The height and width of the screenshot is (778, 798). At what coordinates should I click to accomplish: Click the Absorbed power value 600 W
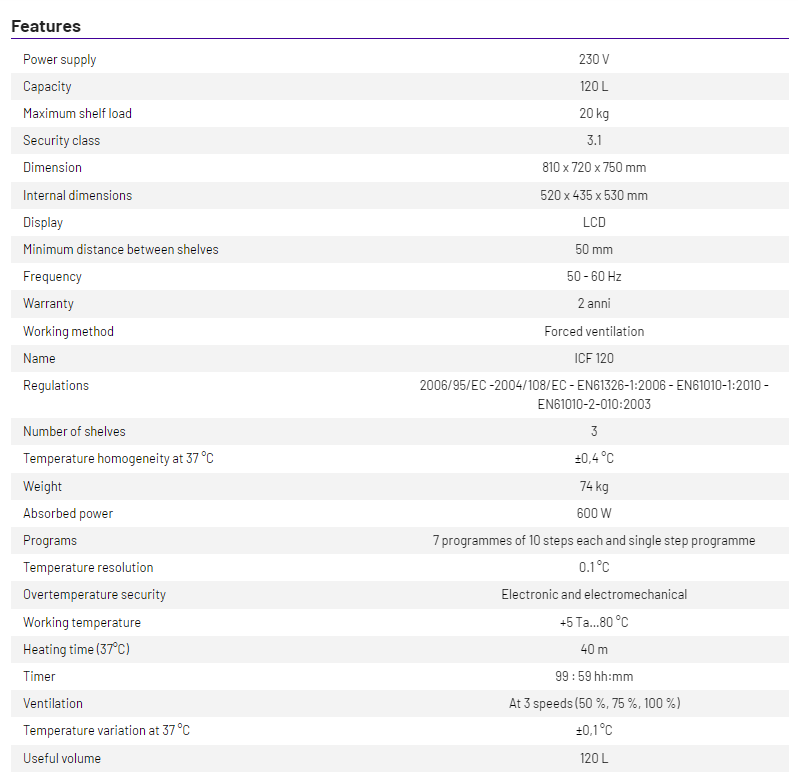click(594, 514)
